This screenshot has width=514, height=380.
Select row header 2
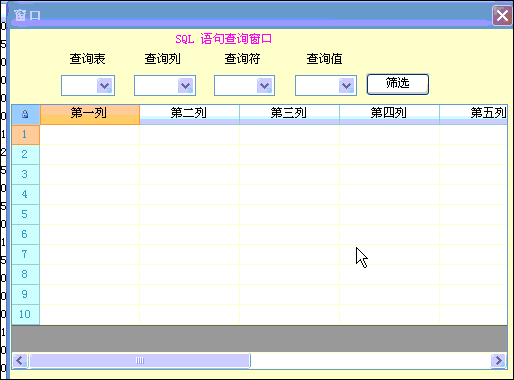tap(26, 155)
